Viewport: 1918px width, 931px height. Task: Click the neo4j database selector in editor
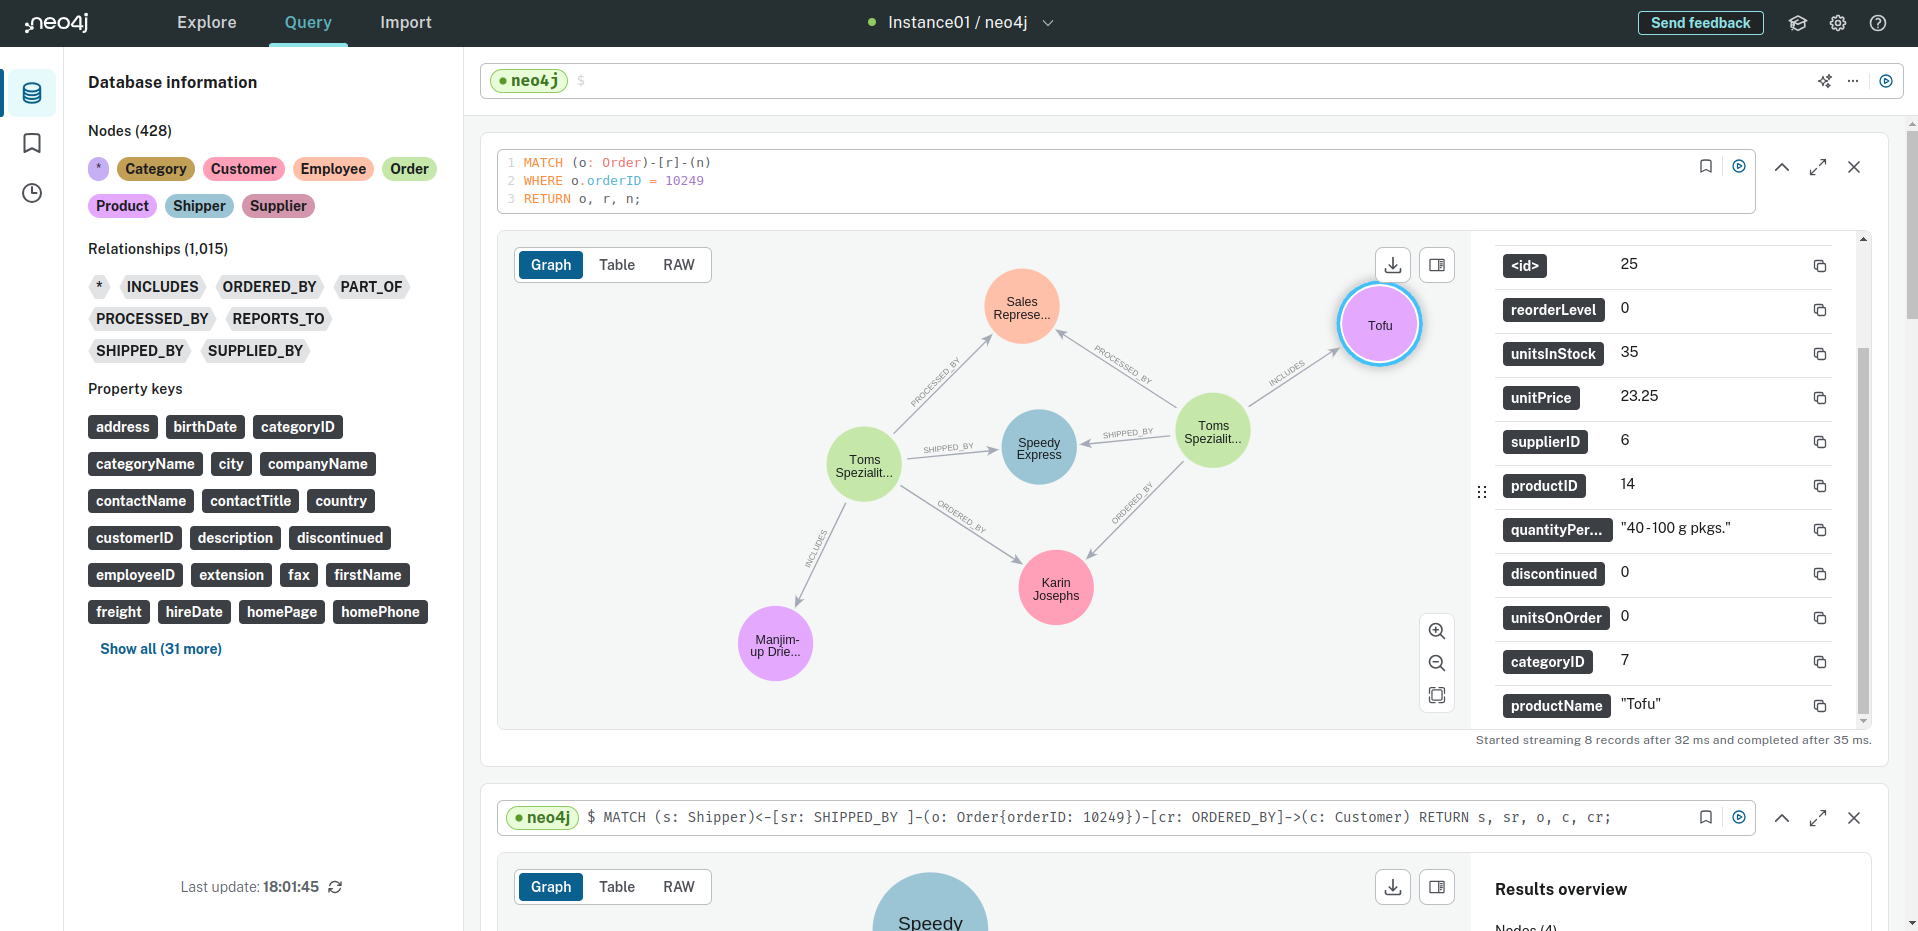(529, 81)
